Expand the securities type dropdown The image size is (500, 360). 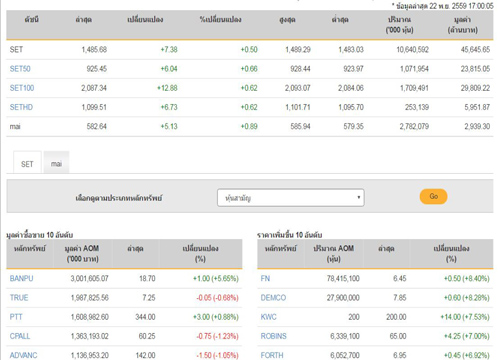tap(291, 198)
